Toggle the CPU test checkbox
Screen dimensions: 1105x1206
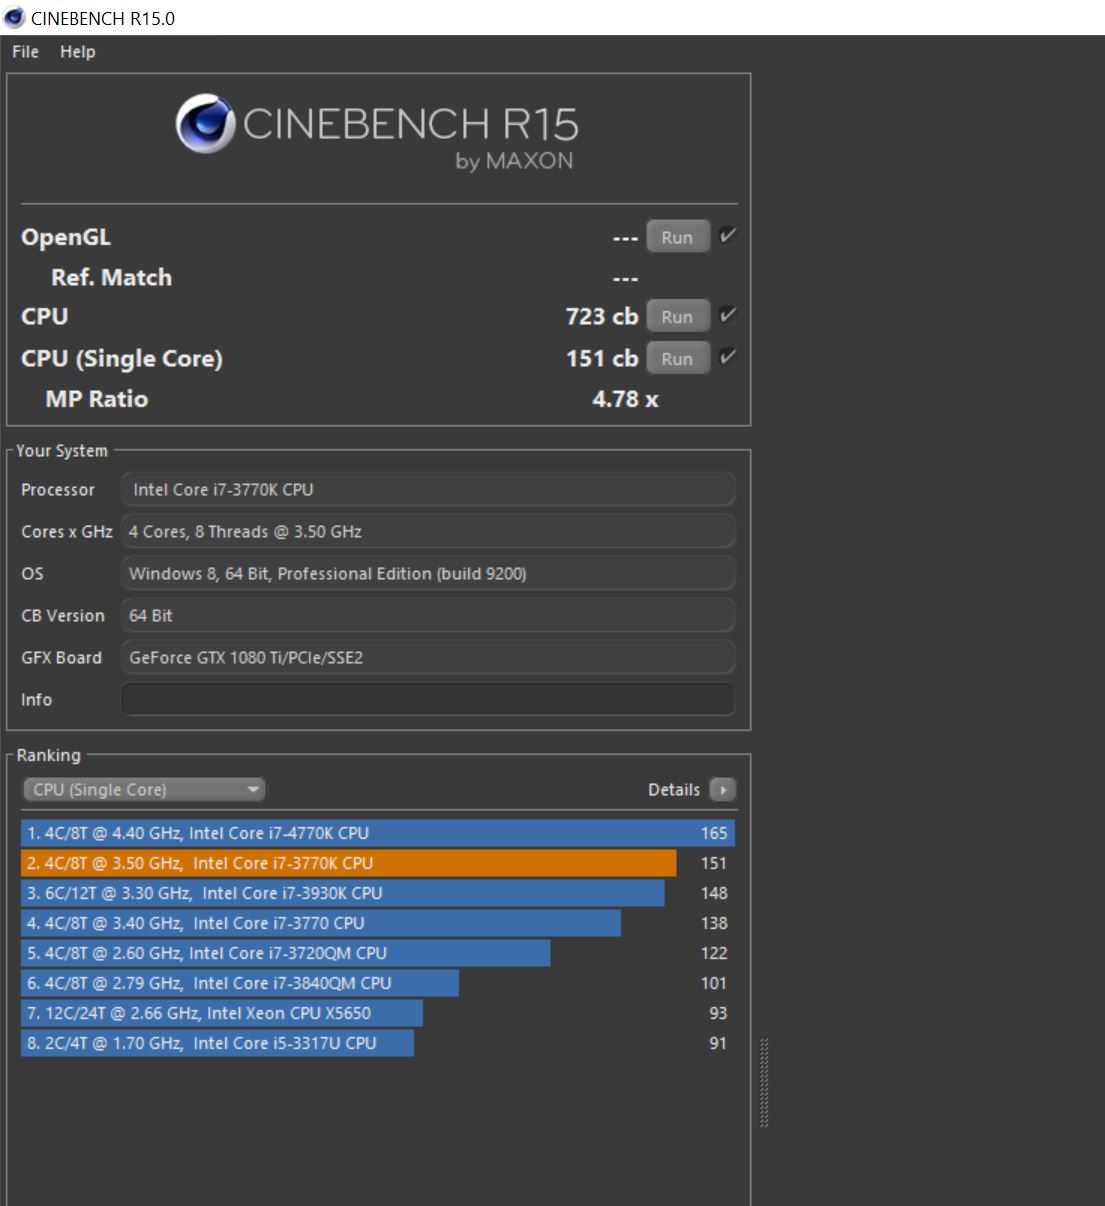(x=728, y=315)
